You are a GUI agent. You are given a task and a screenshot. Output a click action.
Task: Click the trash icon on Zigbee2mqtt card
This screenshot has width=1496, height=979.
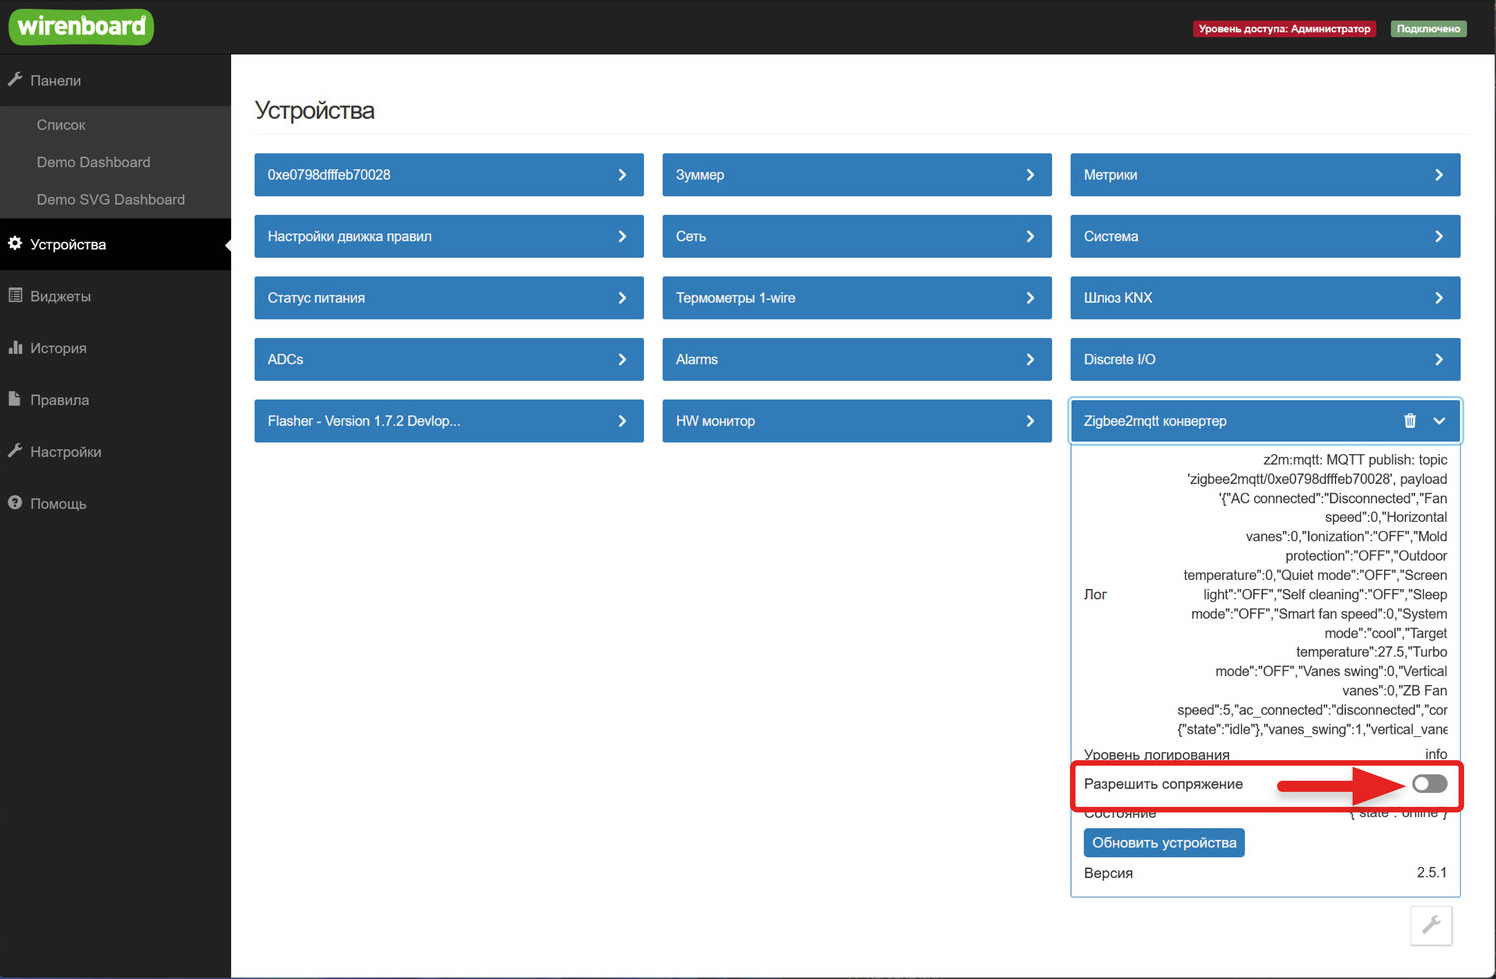[x=1409, y=421]
